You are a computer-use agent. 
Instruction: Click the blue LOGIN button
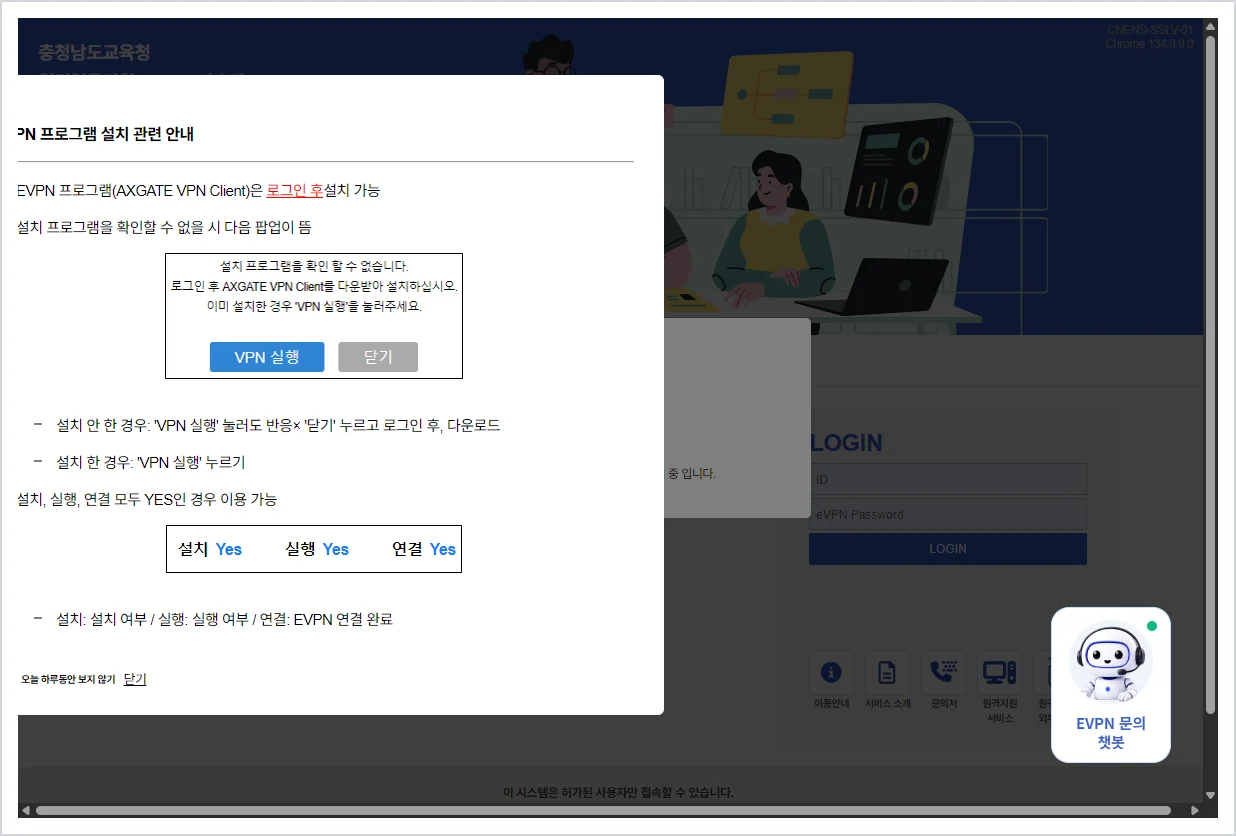pos(948,549)
